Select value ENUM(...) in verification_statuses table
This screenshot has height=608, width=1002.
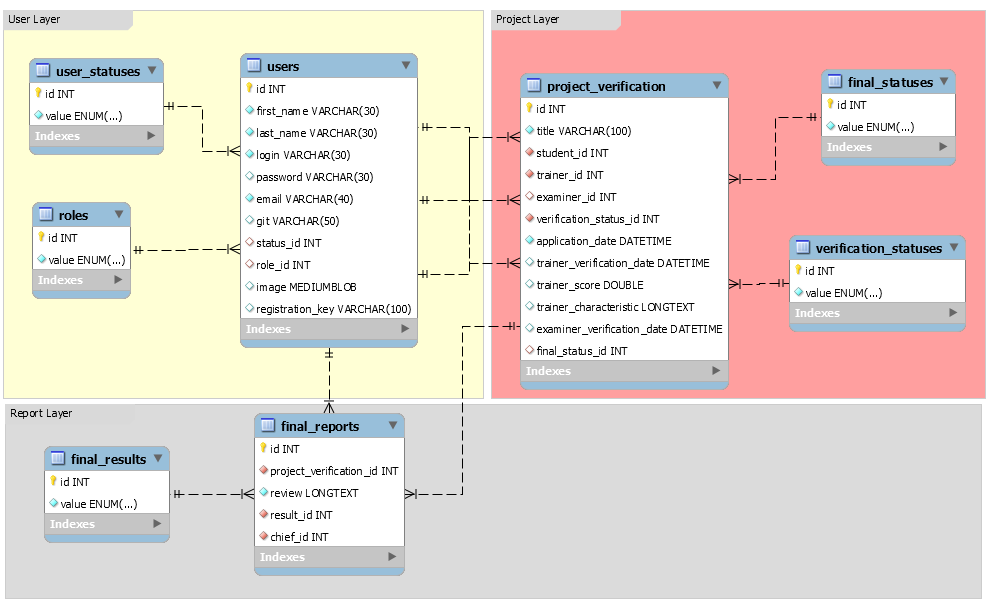coord(877,292)
